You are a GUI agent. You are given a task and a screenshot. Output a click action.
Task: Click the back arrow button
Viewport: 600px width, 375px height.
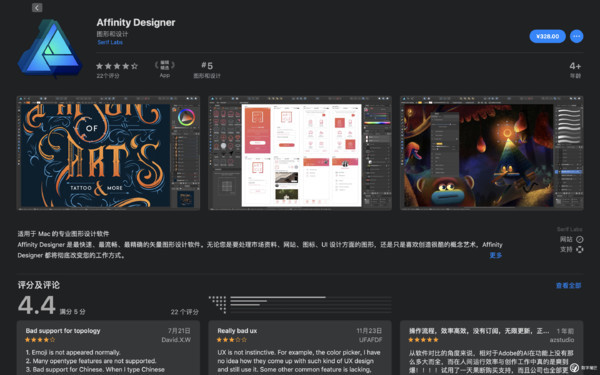[x=37, y=8]
